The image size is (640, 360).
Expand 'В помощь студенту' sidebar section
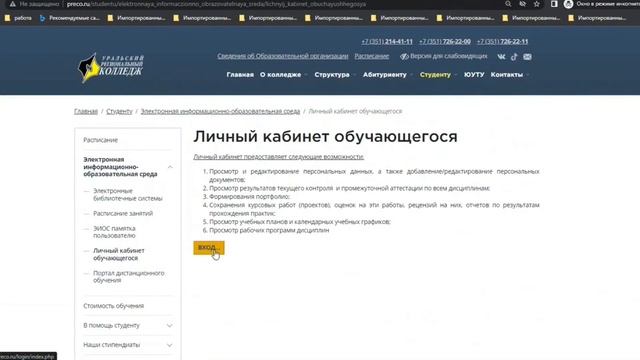[x=169, y=326]
